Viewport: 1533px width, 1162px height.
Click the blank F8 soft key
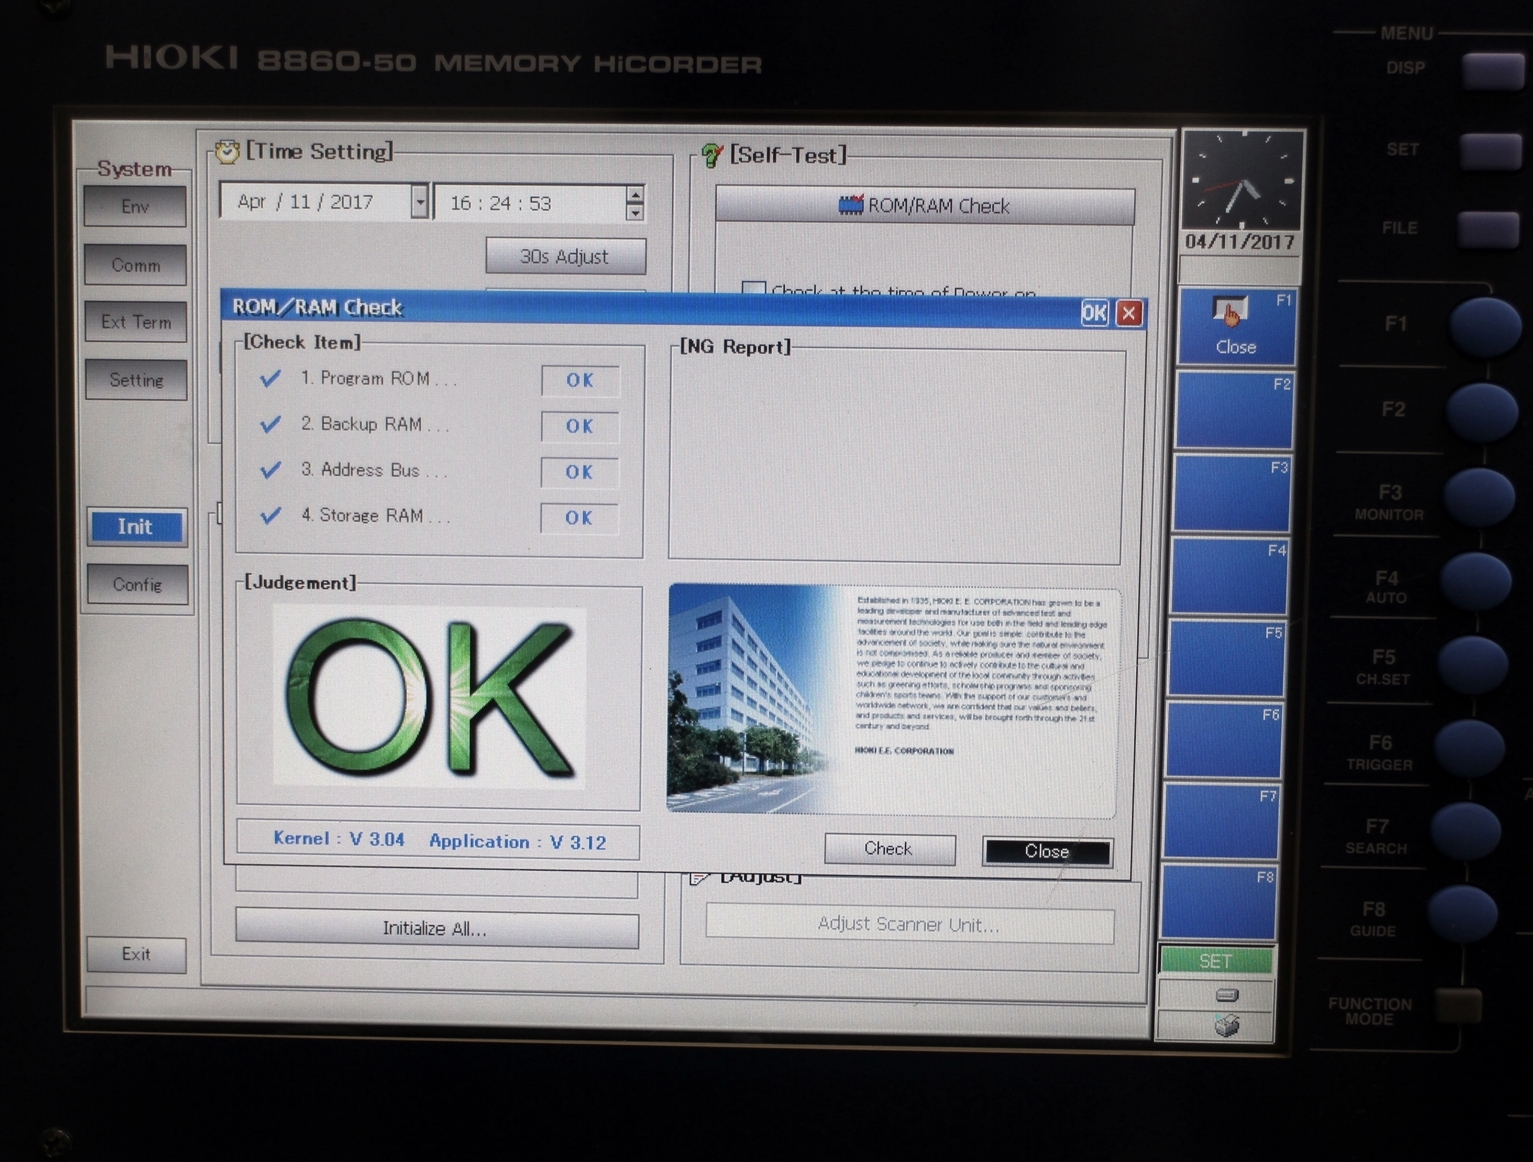click(x=1219, y=903)
